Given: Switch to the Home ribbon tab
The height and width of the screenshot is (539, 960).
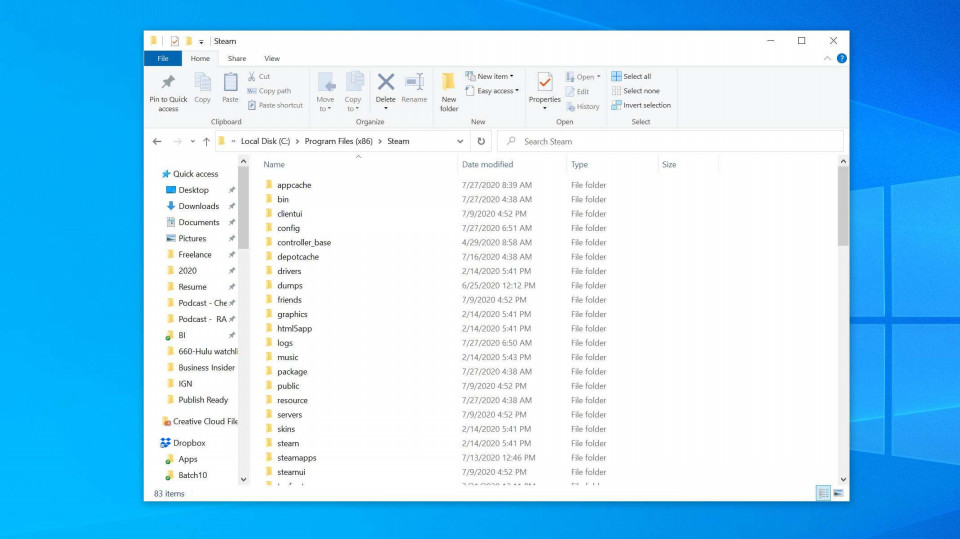Looking at the screenshot, I should [x=200, y=58].
